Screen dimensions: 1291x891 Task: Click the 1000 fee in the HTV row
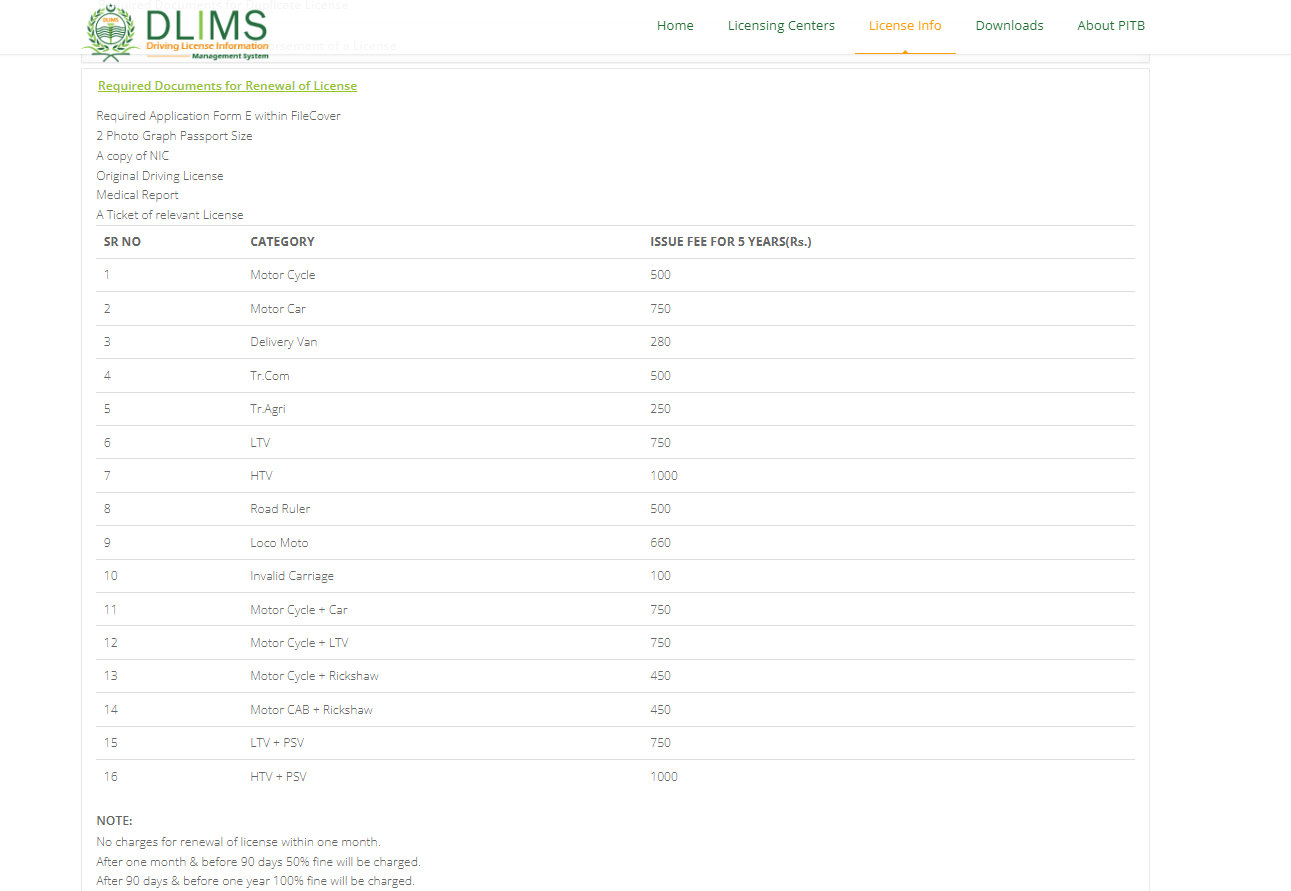pos(664,476)
